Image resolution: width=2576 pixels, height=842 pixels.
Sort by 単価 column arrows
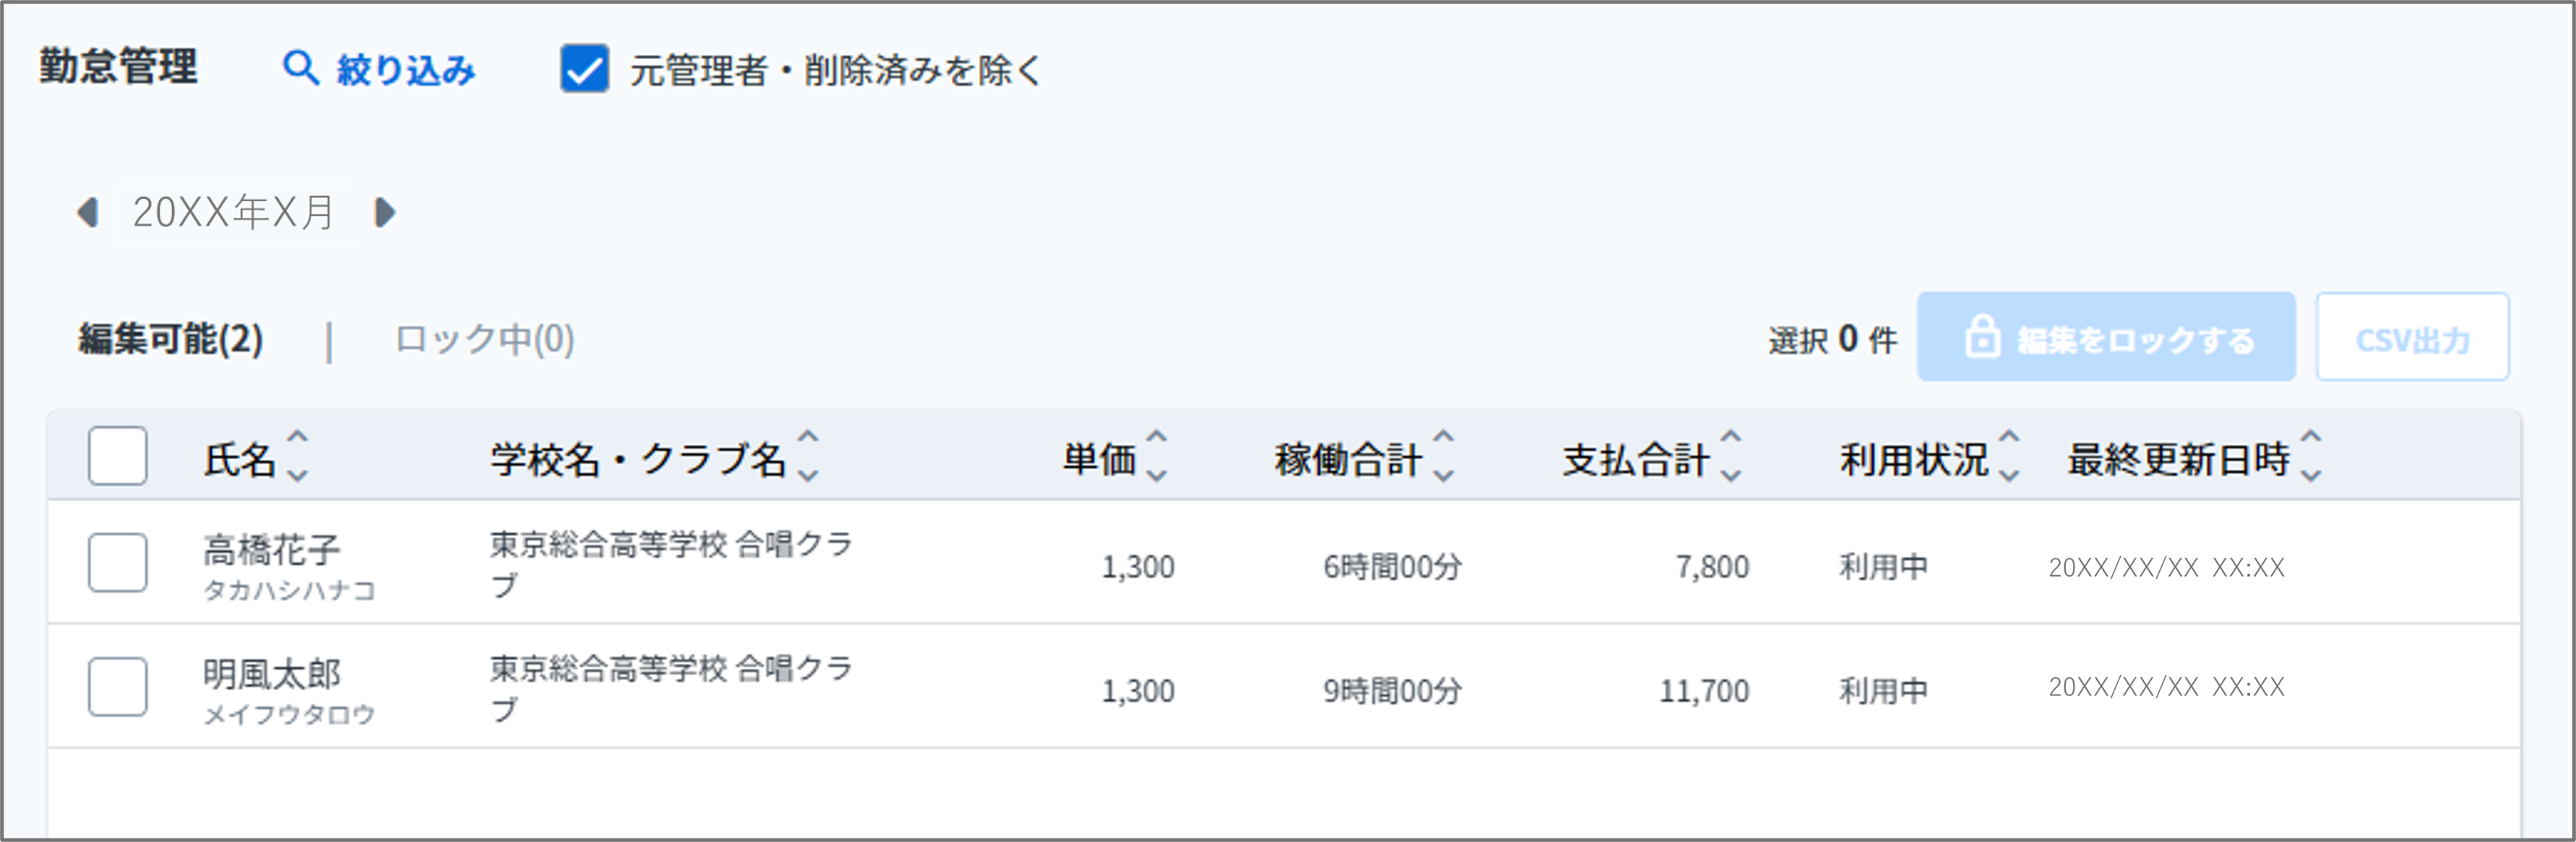(1156, 456)
